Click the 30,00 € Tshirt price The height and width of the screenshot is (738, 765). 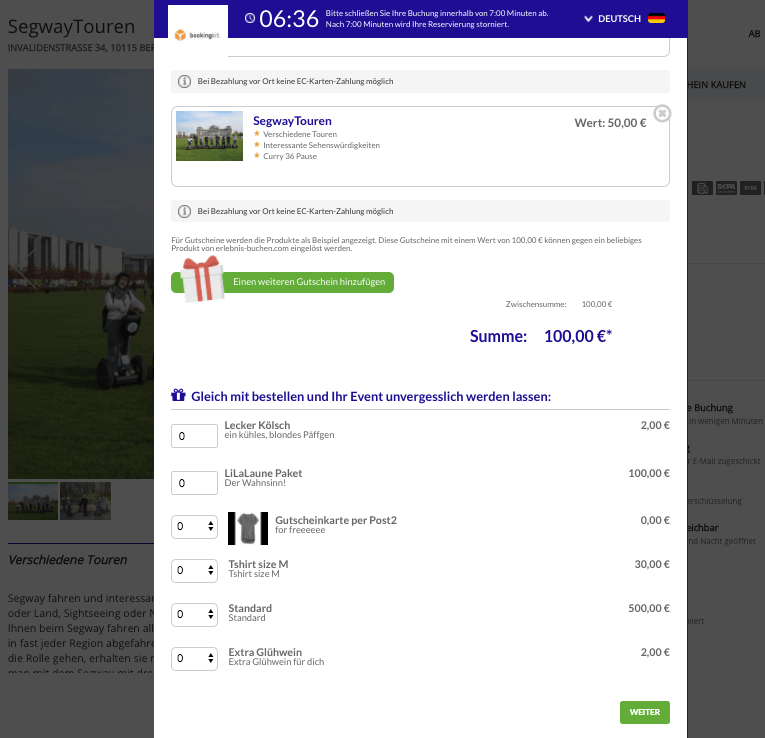[x=652, y=564]
